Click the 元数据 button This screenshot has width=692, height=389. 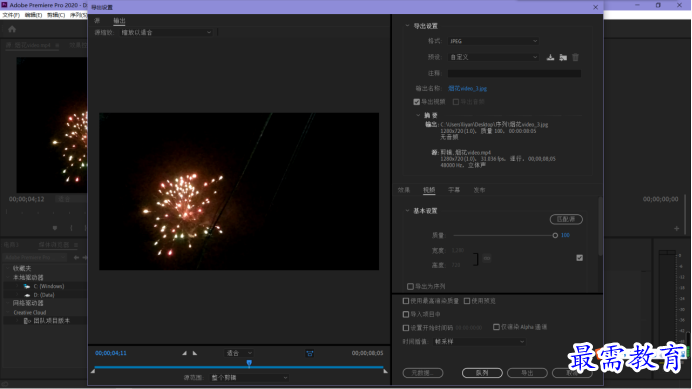click(423, 373)
